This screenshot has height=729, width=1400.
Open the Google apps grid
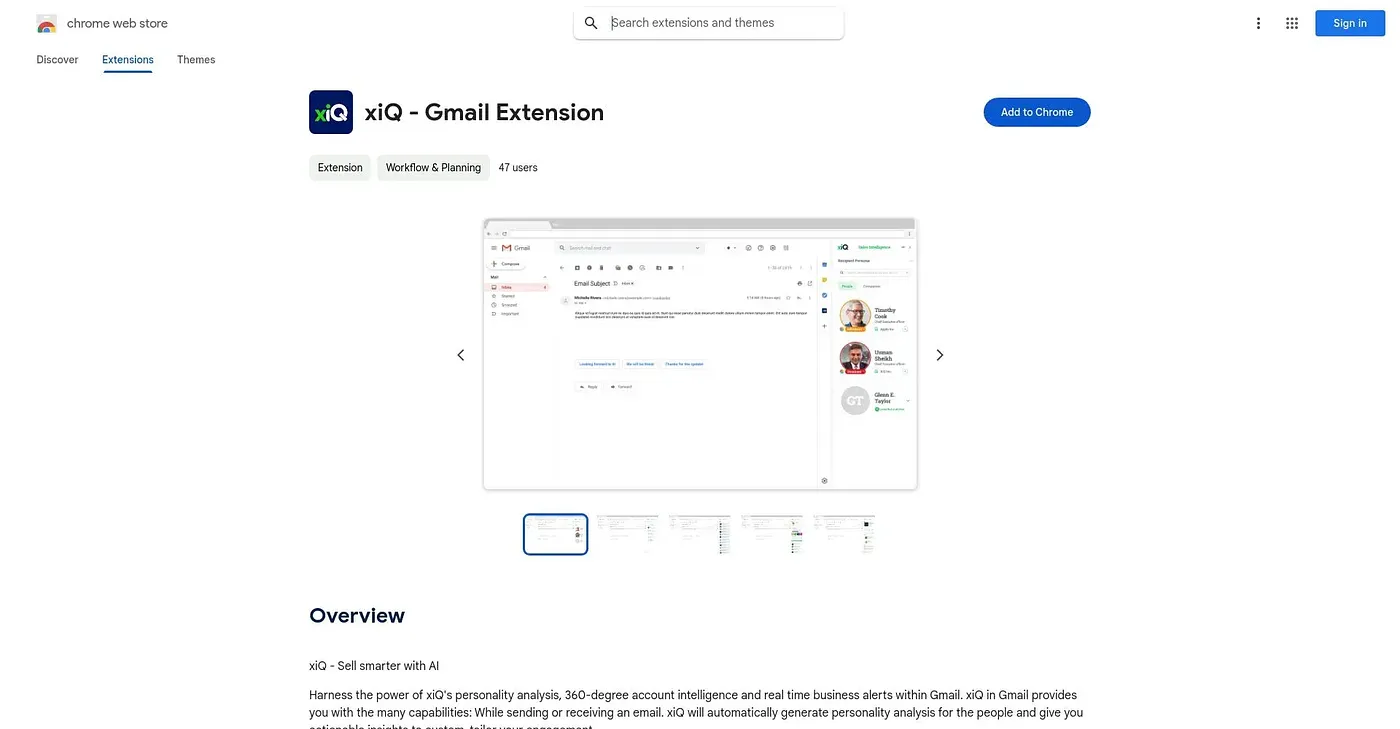click(1292, 23)
